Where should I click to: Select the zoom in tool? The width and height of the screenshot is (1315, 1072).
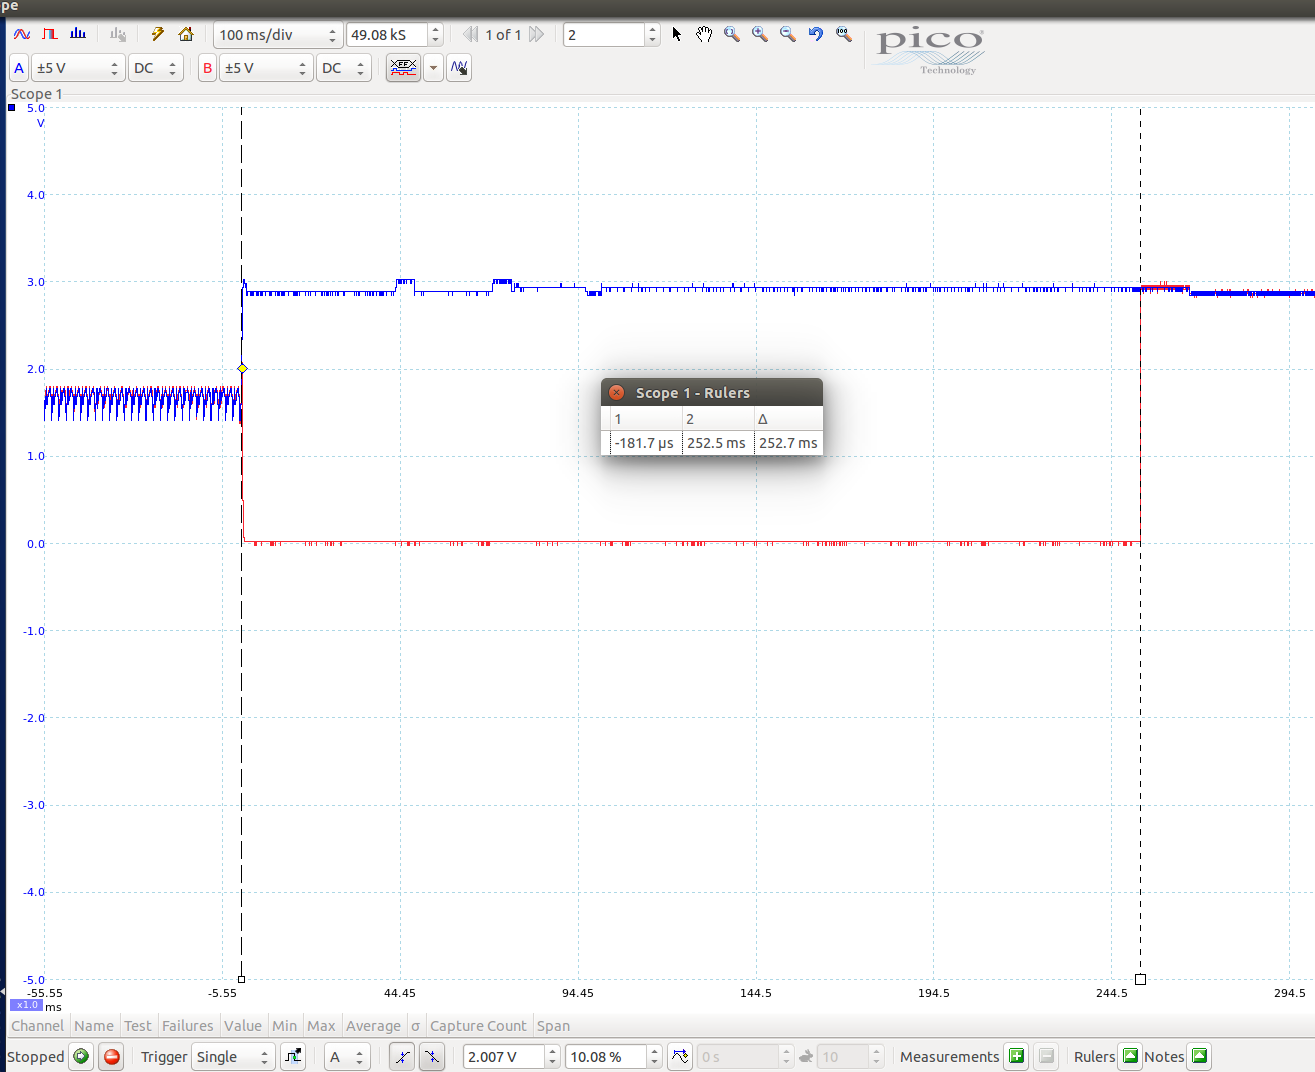tap(759, 33)
